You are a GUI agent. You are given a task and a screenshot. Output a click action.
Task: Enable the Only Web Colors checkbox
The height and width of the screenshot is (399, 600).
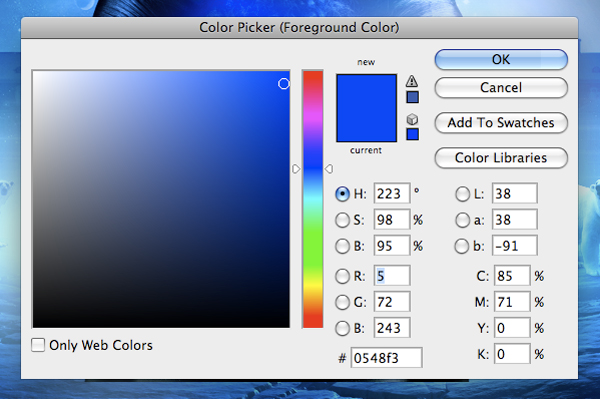(x=38, y=345)
